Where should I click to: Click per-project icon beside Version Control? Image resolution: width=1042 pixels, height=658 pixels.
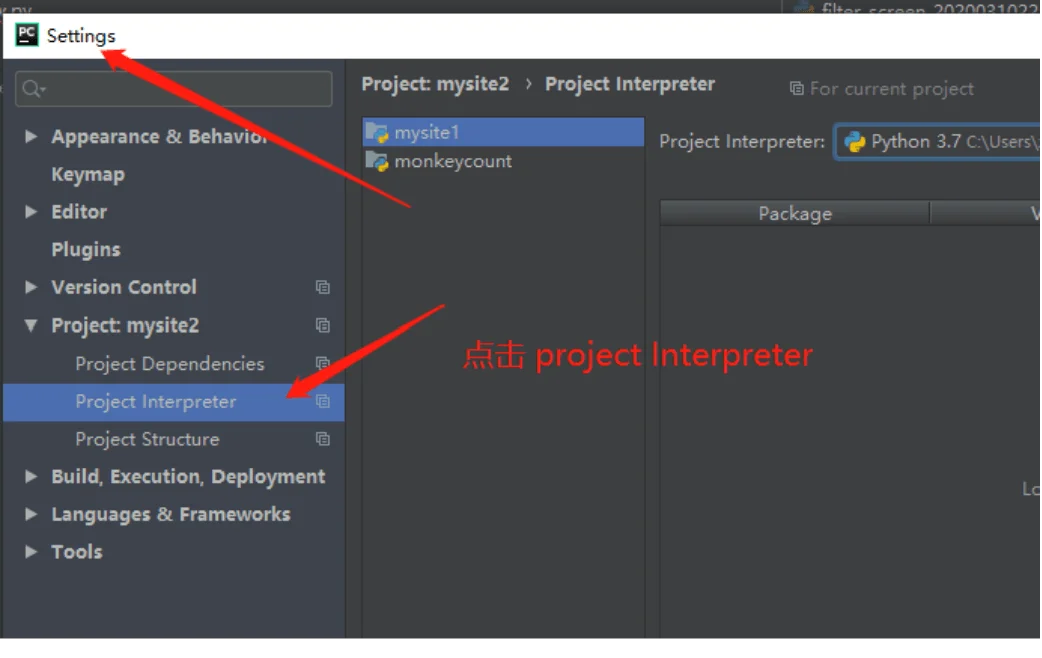322,287
